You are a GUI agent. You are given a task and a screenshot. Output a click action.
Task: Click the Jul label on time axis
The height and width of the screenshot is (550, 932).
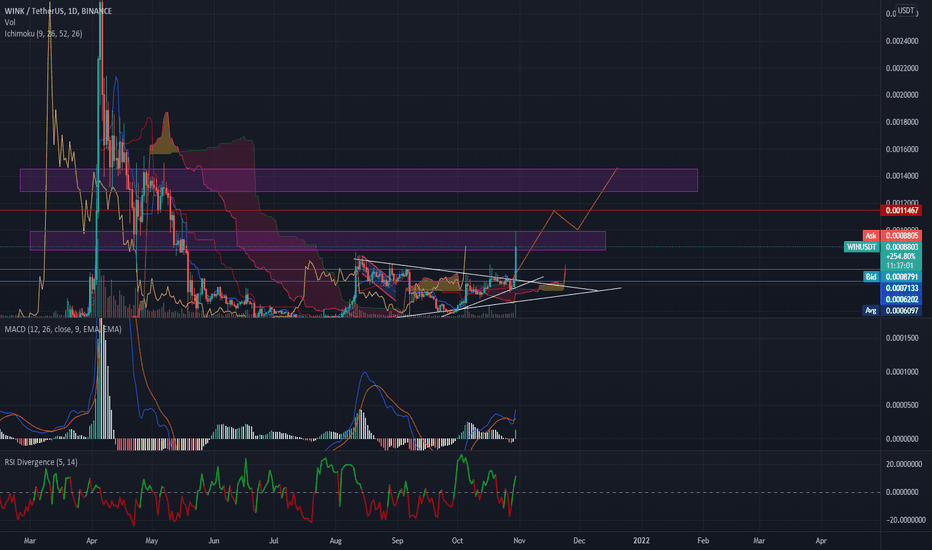pos(273,540)
